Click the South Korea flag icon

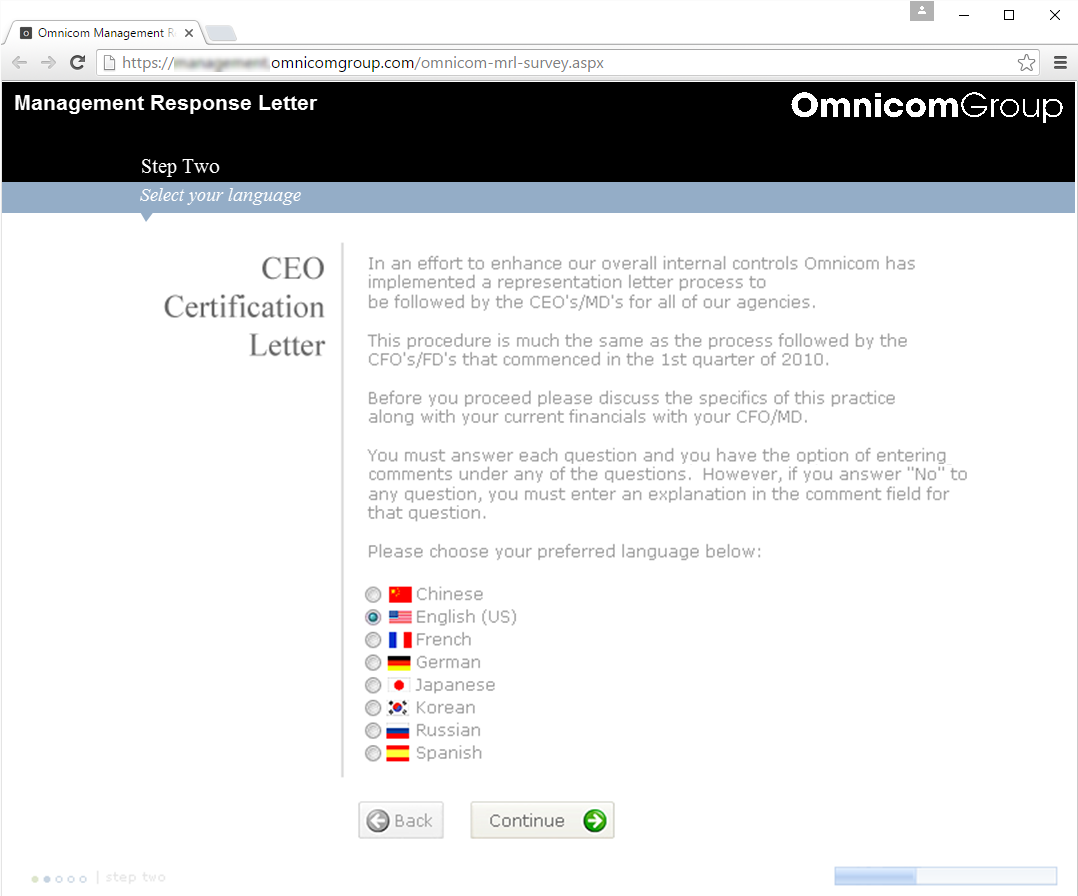click(397, 708)
